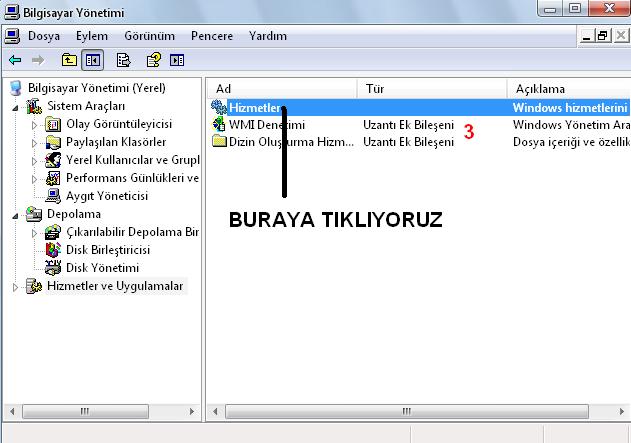Click the WMI Denetimi icon in list
The image size is (631, 443).
219,124
